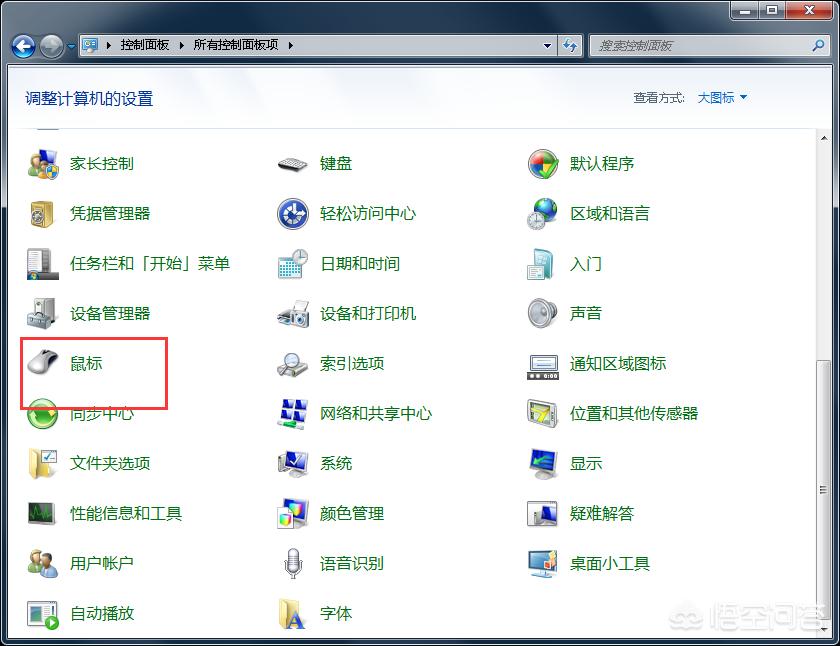The width and height of the screenshot is (840, 646).
Task: Open the 系统 text link
Action: click(336, 463)
